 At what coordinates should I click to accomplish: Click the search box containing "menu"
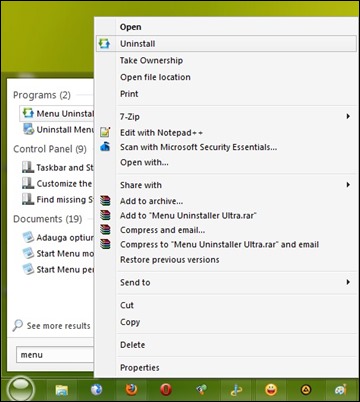55,355
